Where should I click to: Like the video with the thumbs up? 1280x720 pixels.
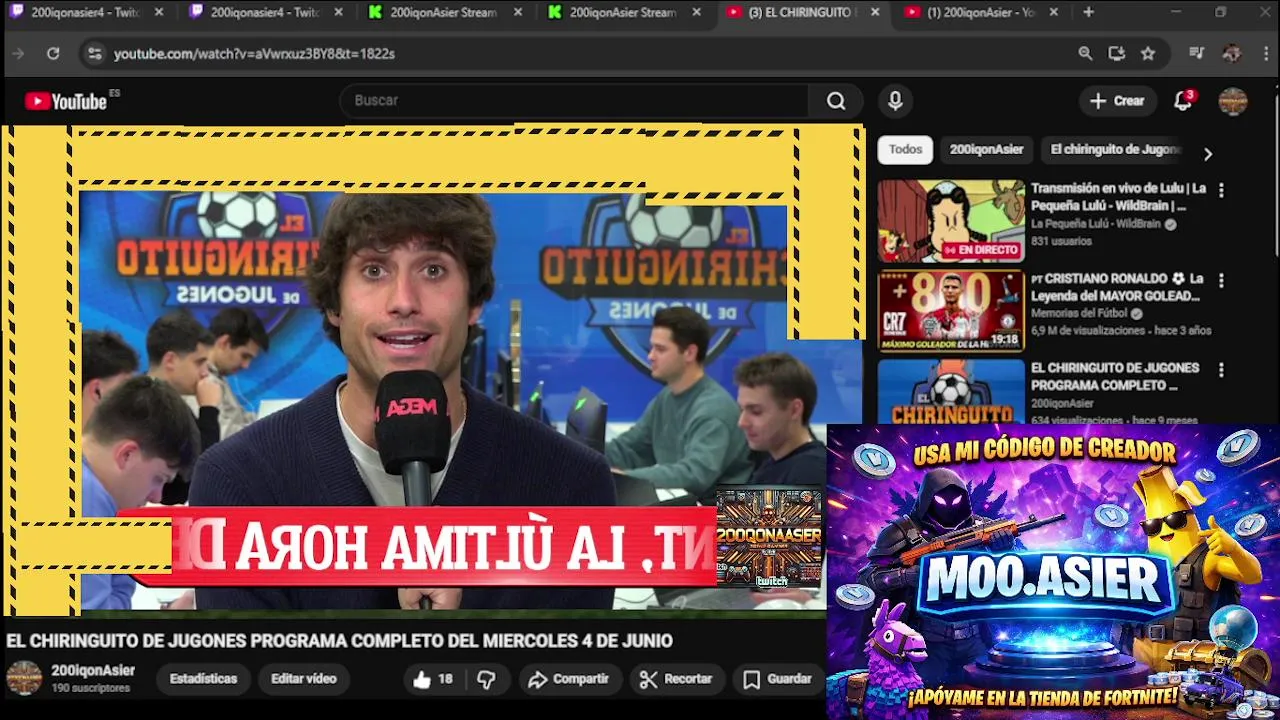pos(433,679)
